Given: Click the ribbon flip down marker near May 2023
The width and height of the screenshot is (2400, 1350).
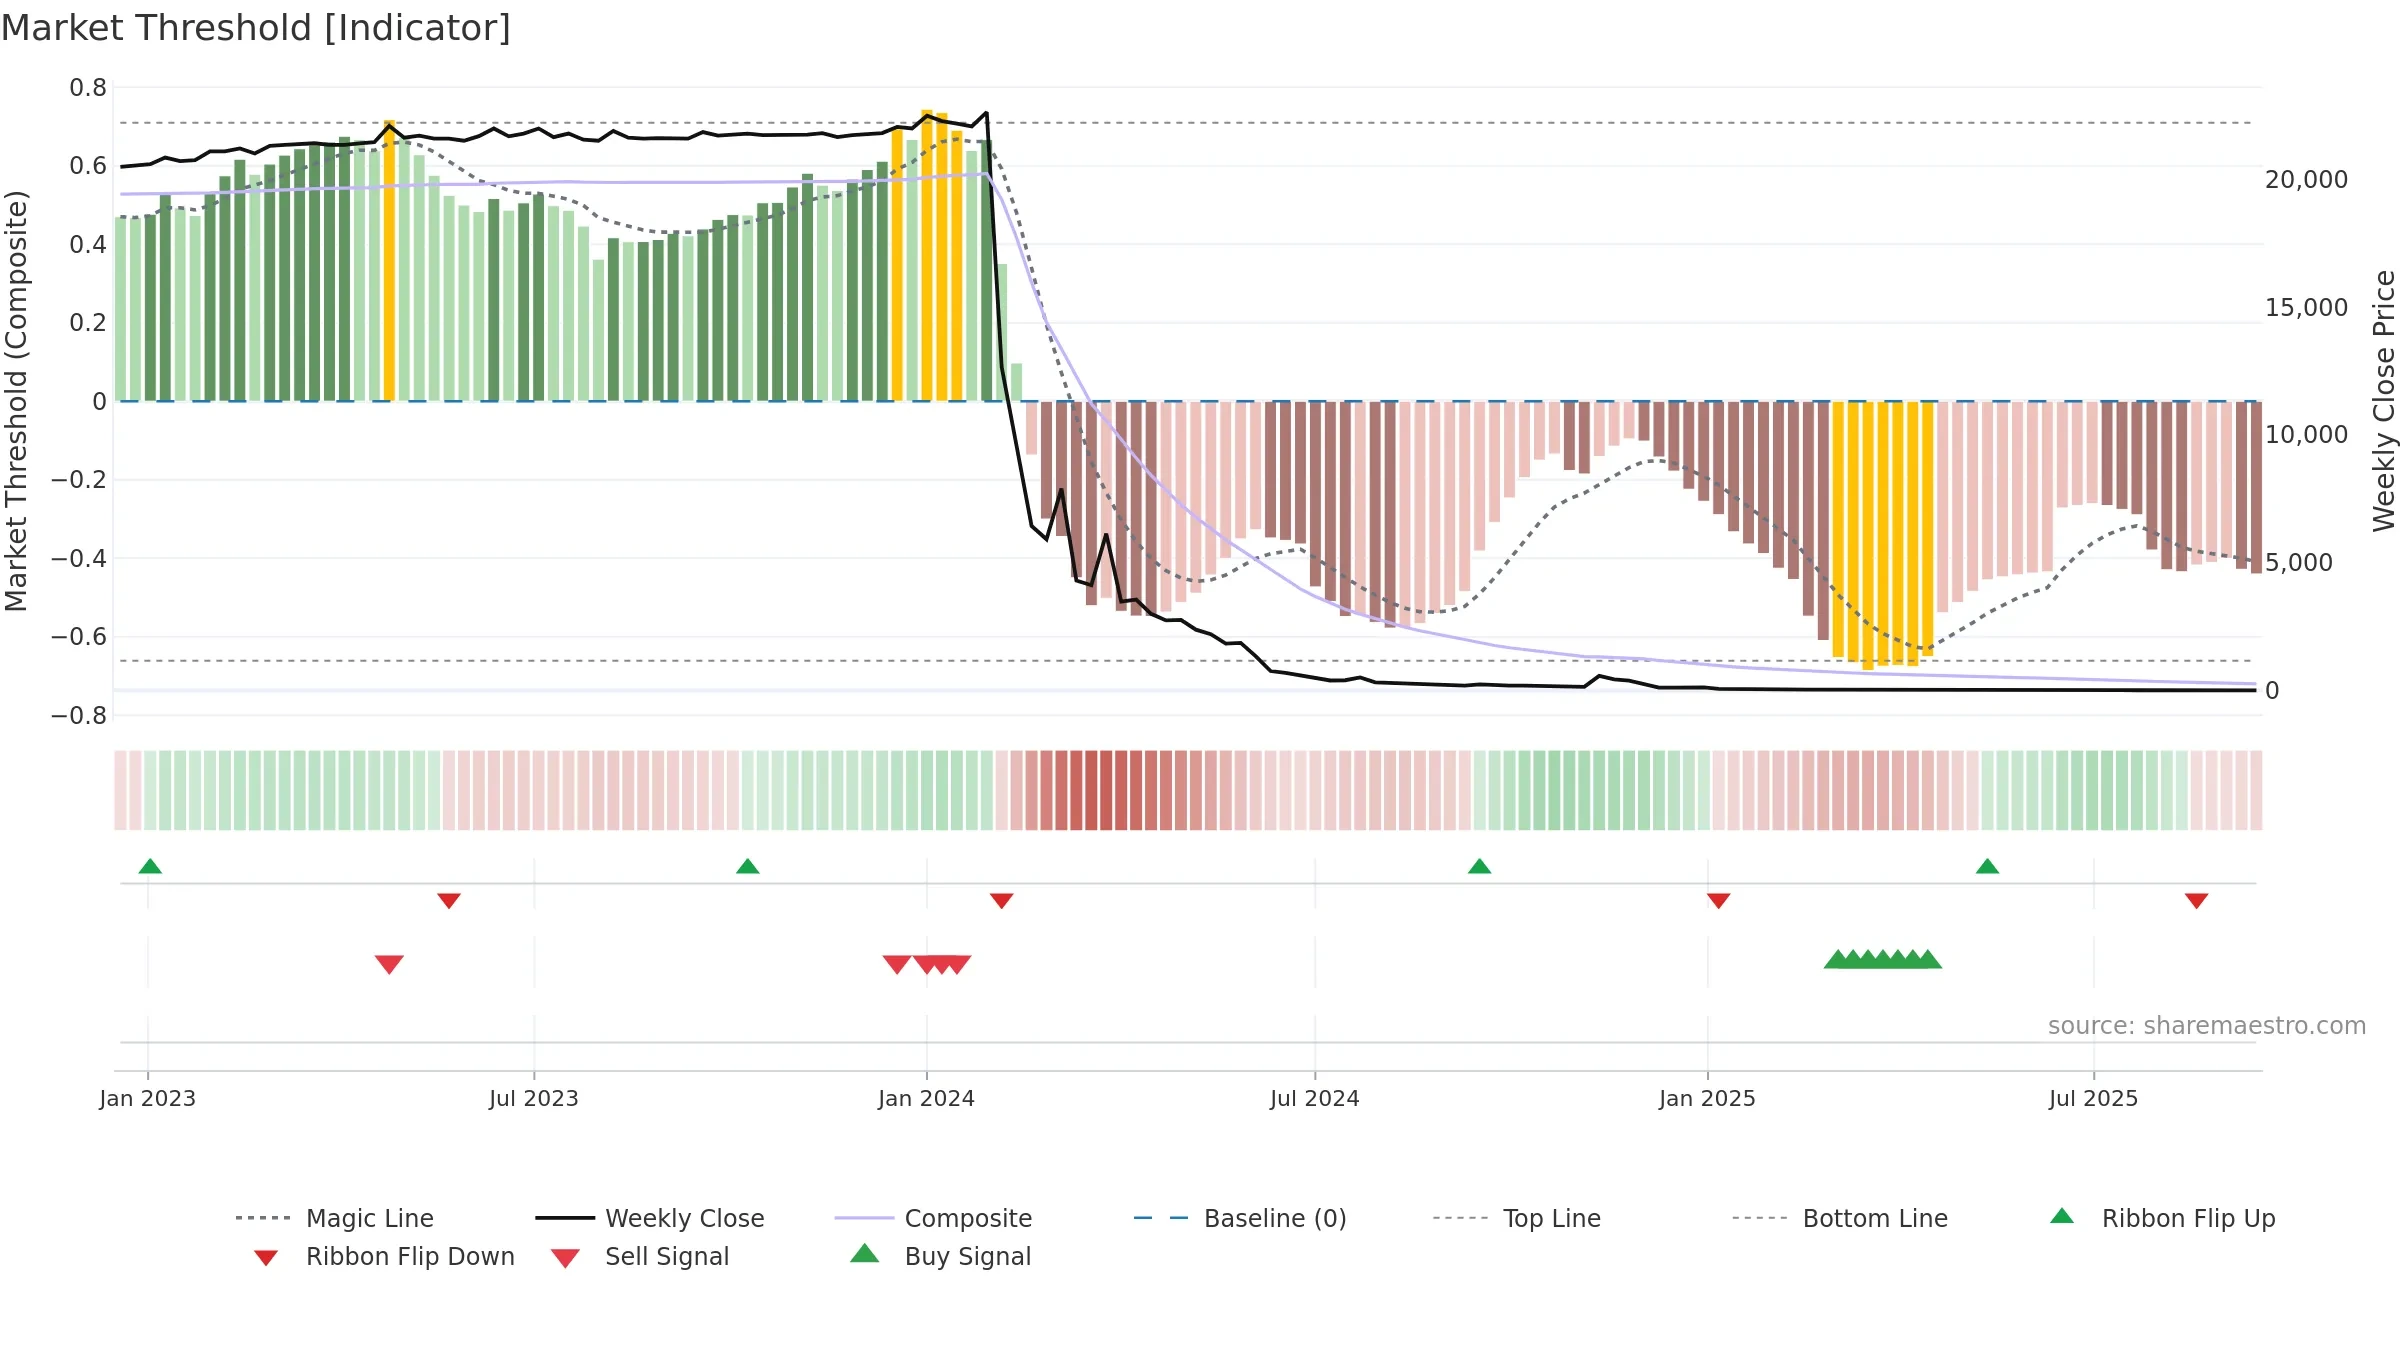Looking at the screenshot, I should point(449,901).
